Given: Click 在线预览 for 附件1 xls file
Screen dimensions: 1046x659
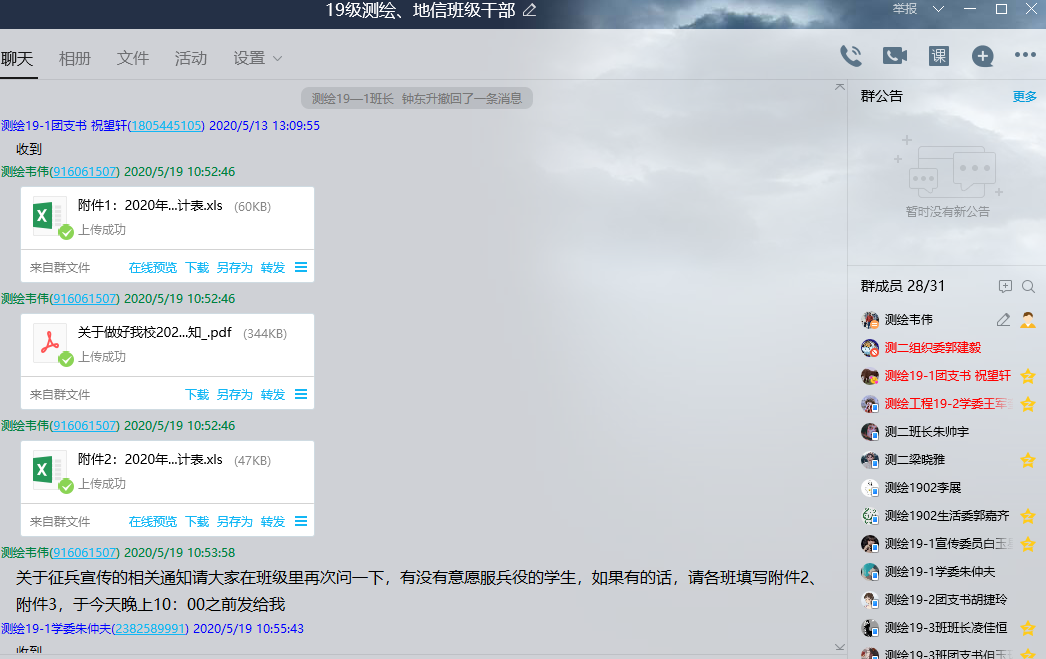Looking at the screenshot, I should click(x=152, y=268).
